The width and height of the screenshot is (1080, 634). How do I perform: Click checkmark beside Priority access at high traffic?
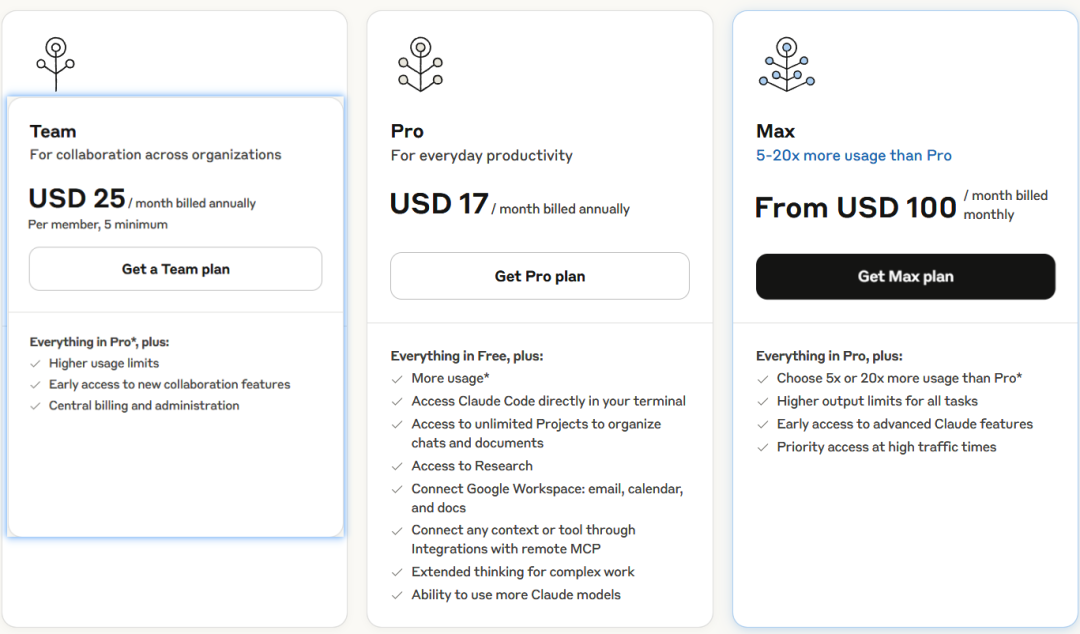pyautogui.click(x=763, y=448)
